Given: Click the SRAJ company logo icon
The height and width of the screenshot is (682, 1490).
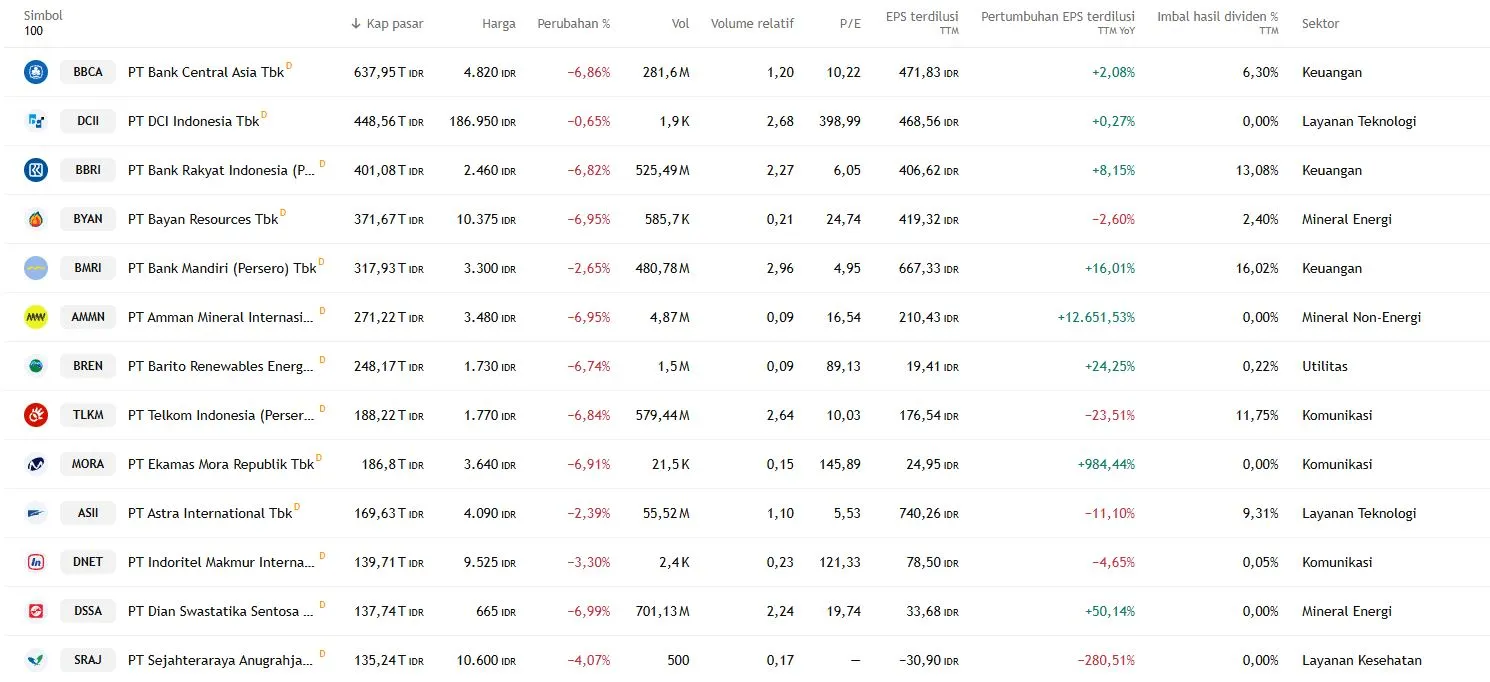Looking at the screenshot, I should click(x=36, y=660).
